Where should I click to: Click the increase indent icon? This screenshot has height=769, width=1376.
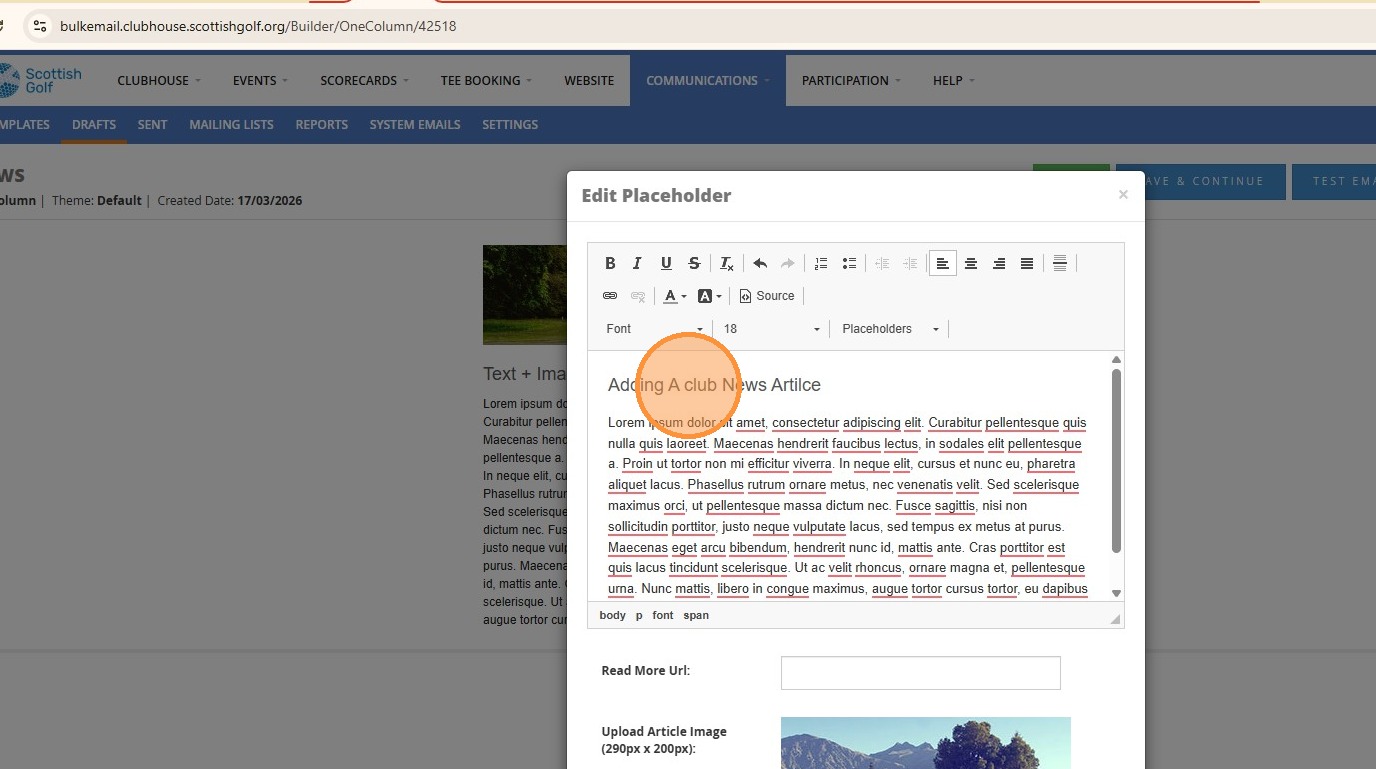(x=910, y=264)
